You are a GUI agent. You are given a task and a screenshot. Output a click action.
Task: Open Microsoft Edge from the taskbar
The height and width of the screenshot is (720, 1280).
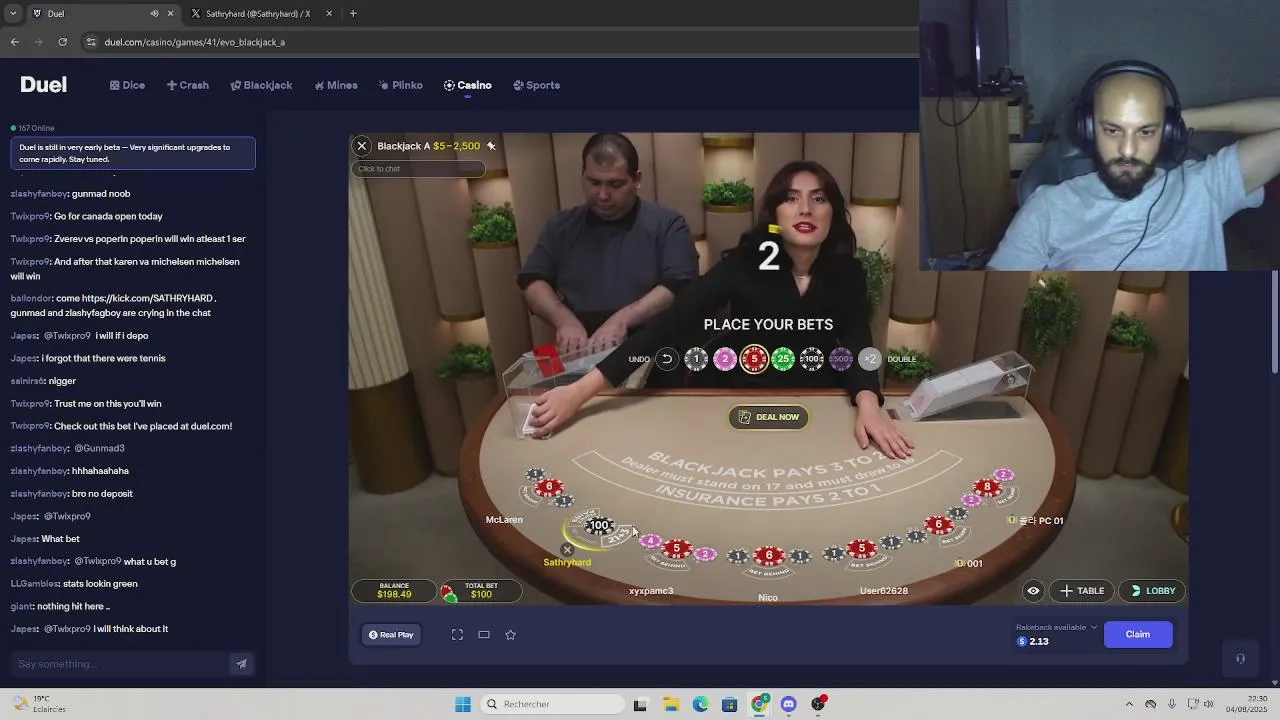pyautogui.click(x=700, y=704)
